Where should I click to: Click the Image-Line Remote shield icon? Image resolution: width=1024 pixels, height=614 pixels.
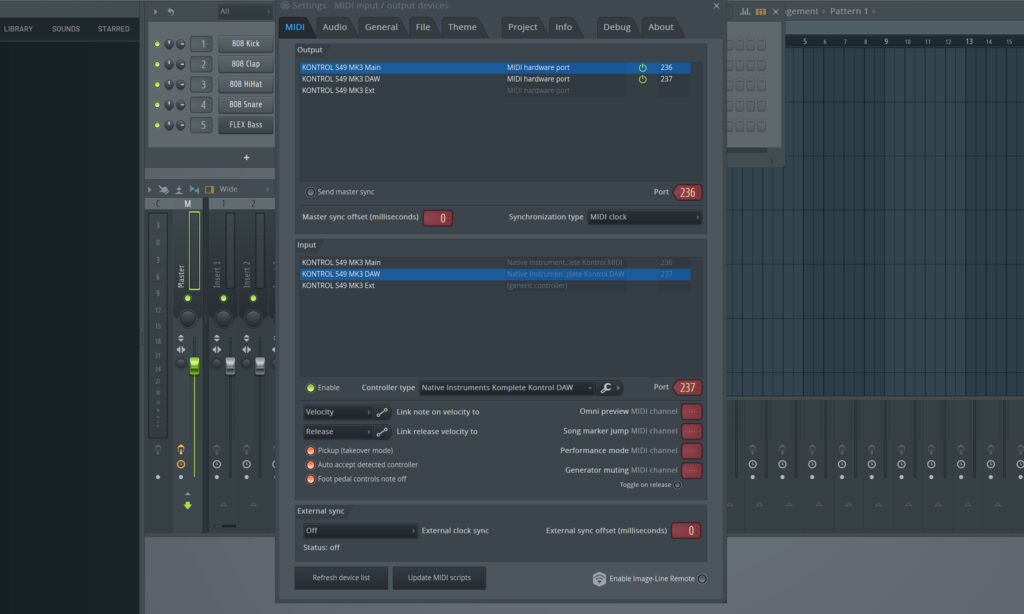coord(599,579)
